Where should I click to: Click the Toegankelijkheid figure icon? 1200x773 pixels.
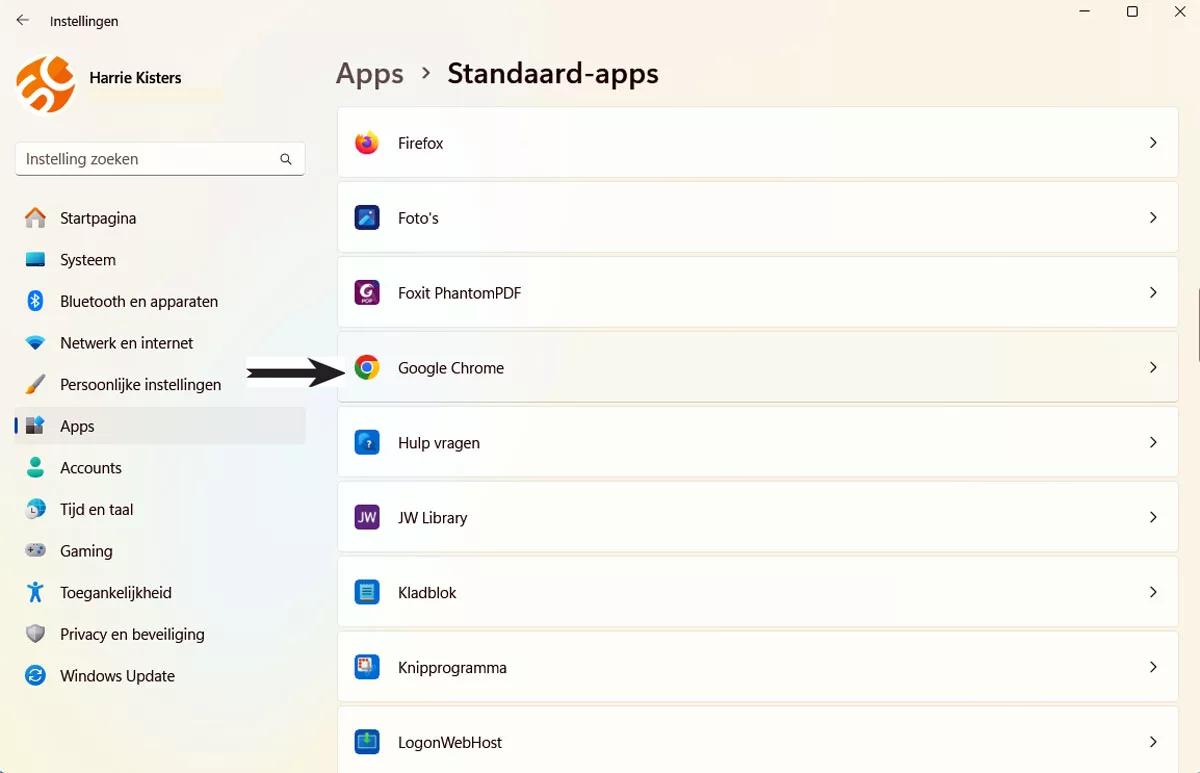click(35, 593)
